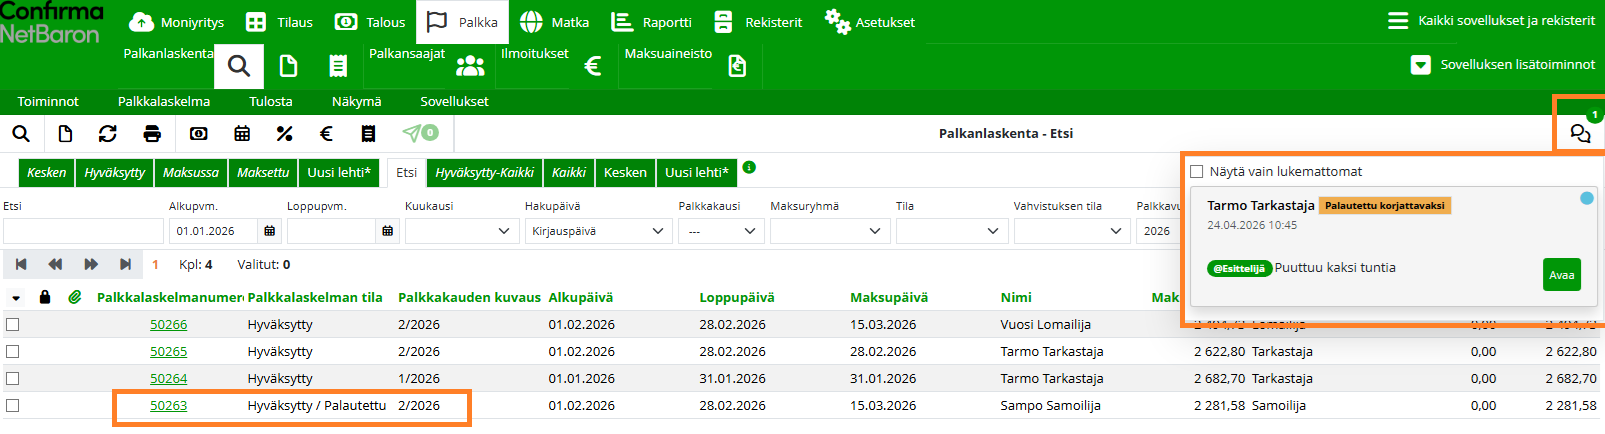
Task: Open the Moniyritys cloud module
Action: (x=177, y=22)
